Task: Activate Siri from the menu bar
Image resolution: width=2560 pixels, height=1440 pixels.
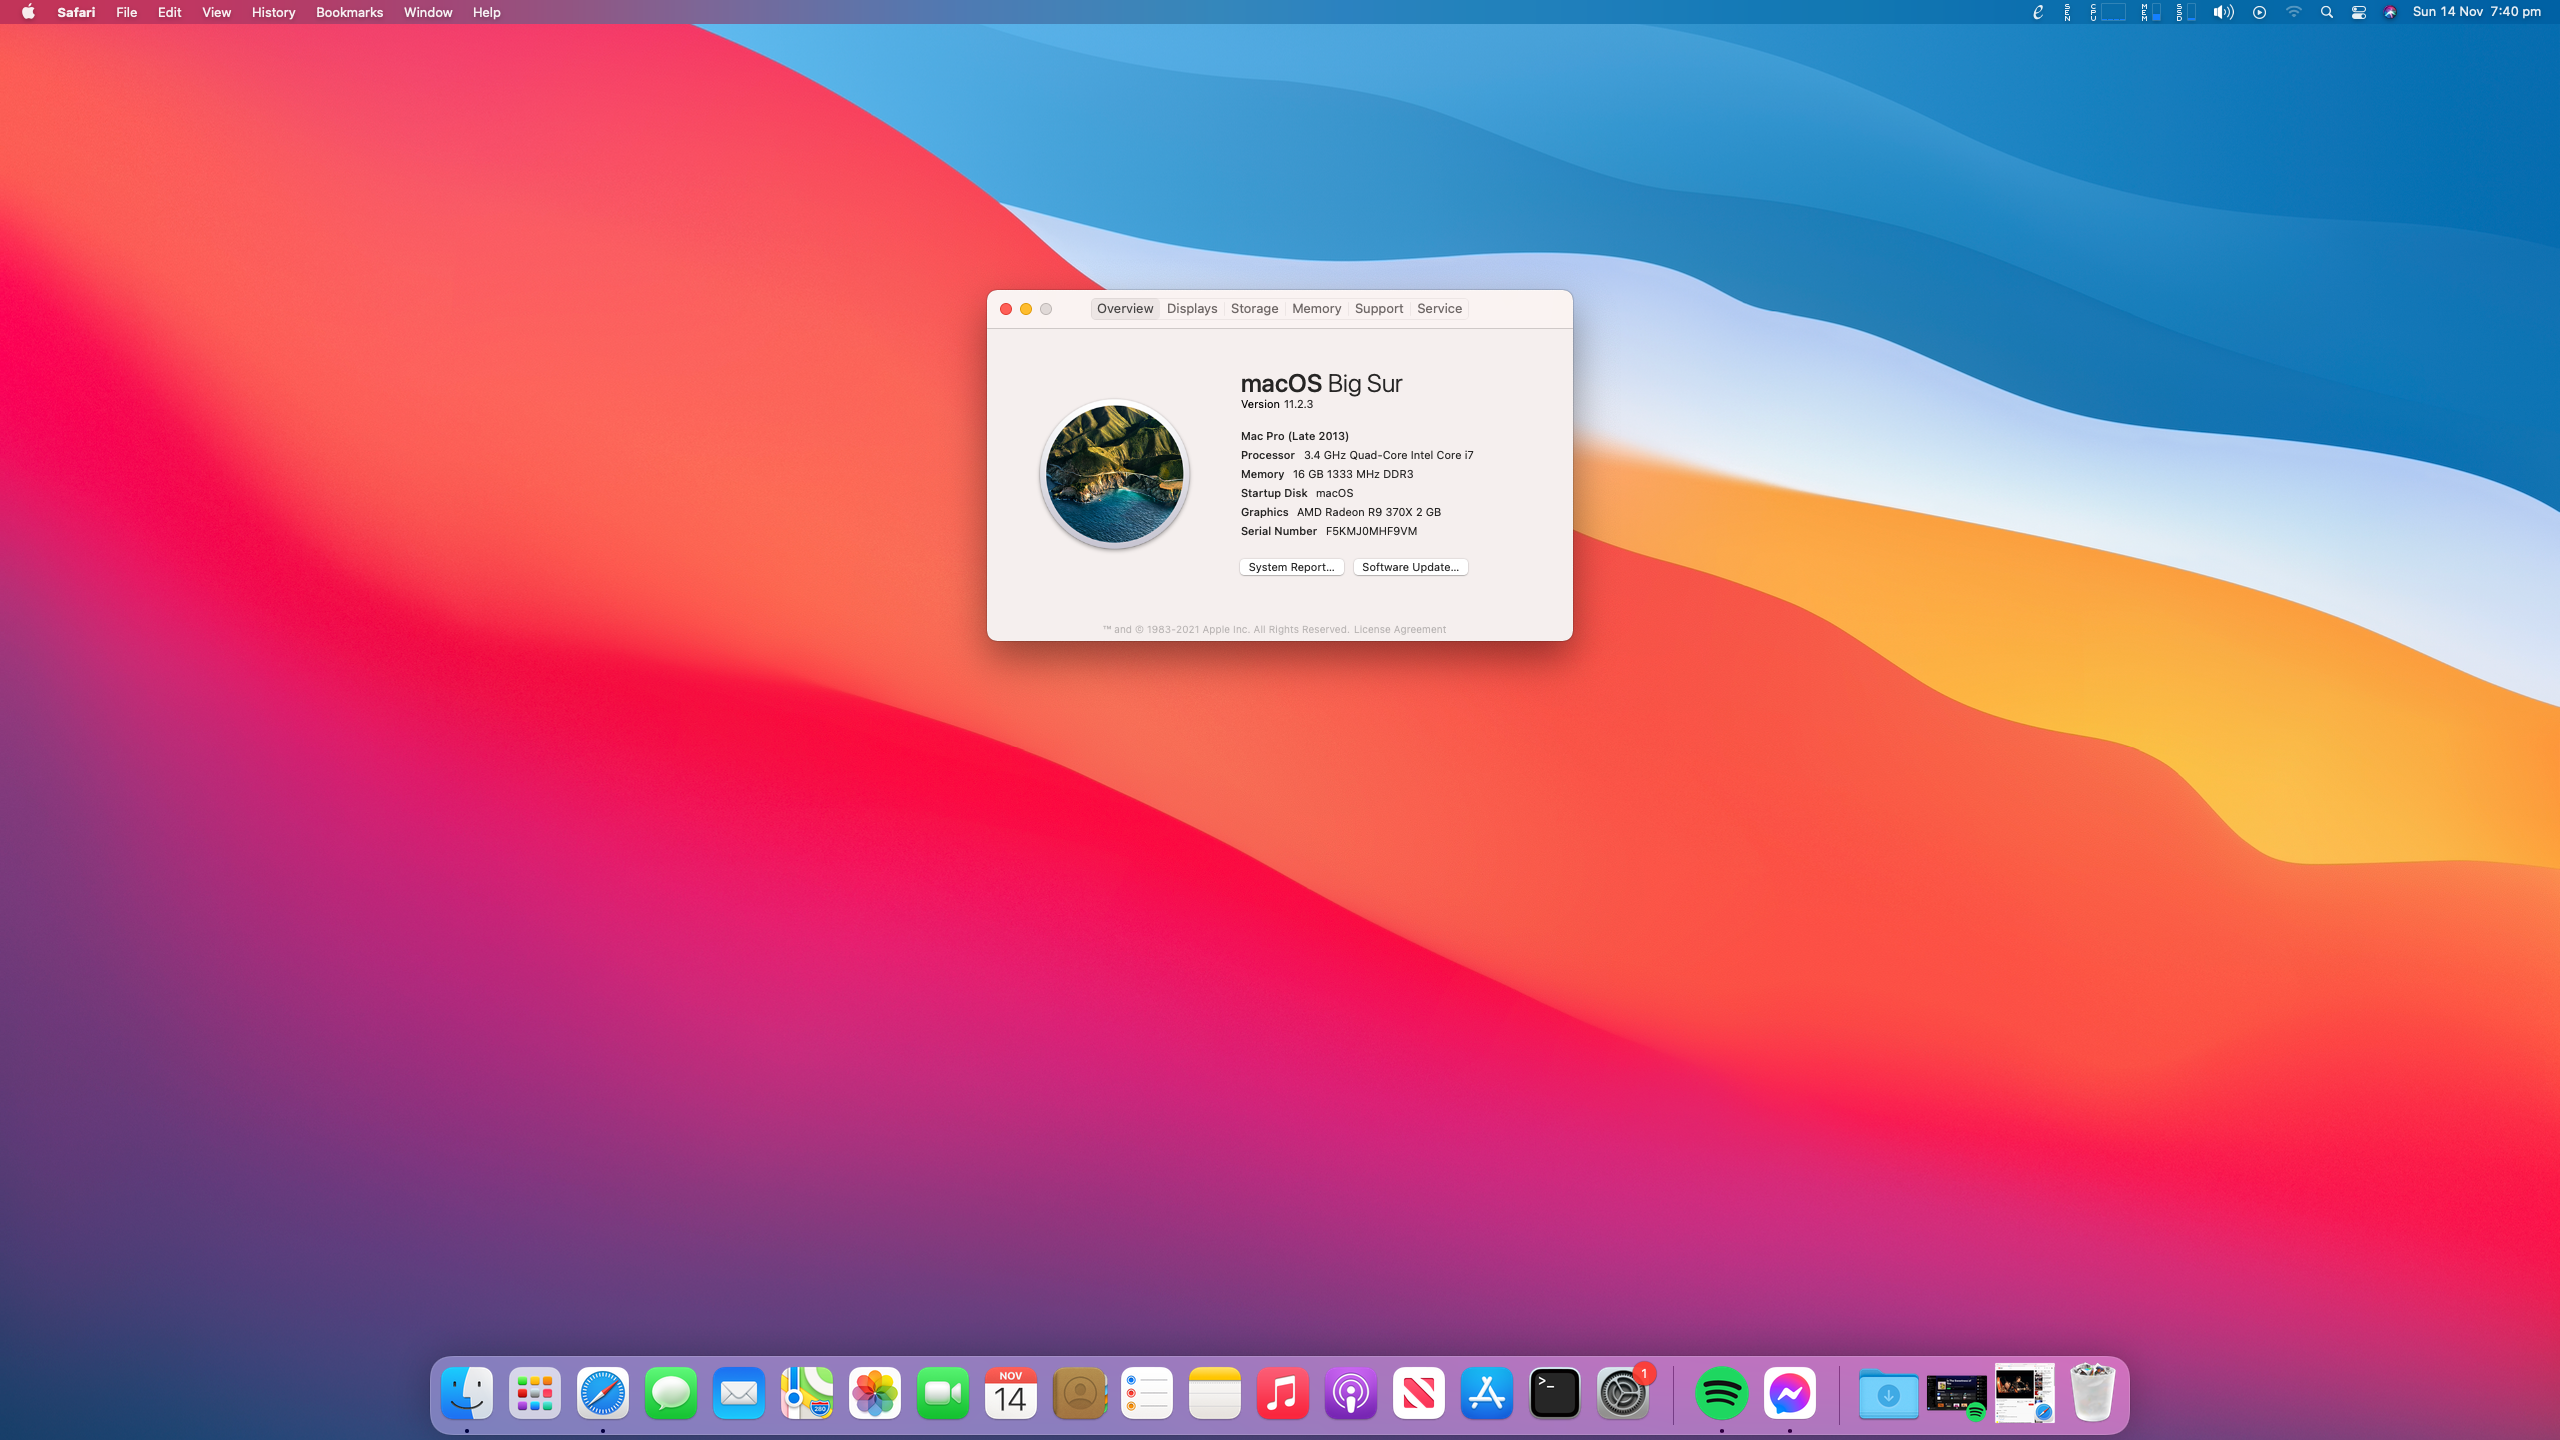Action: click(2391, 12)
